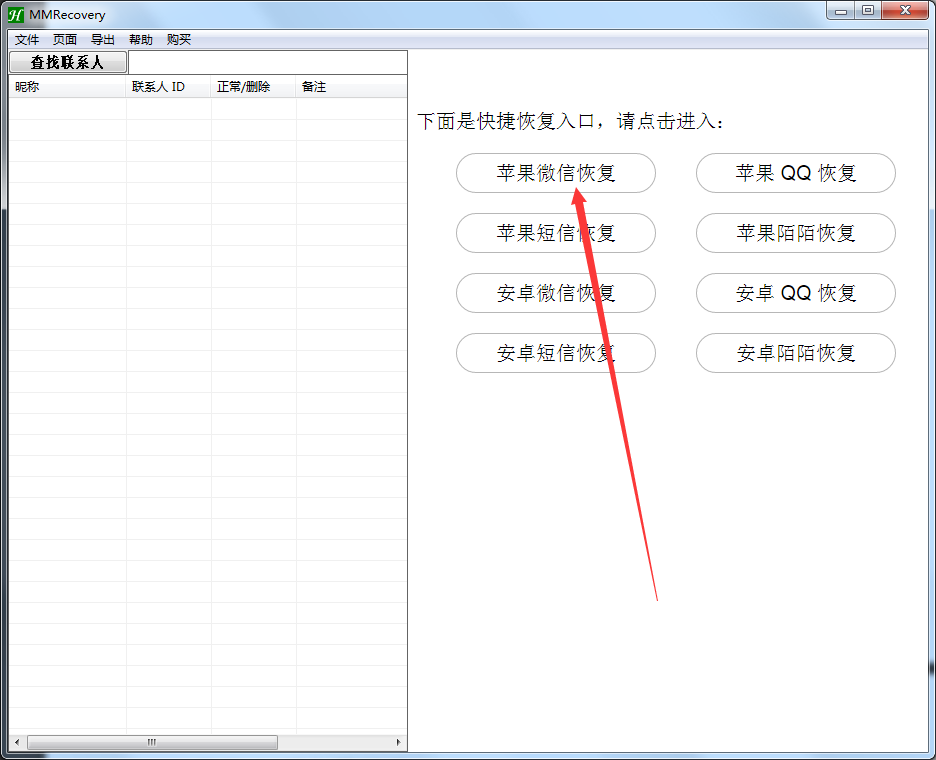
Task: Open the 文件 menu
Action: (x=26, y=39)
